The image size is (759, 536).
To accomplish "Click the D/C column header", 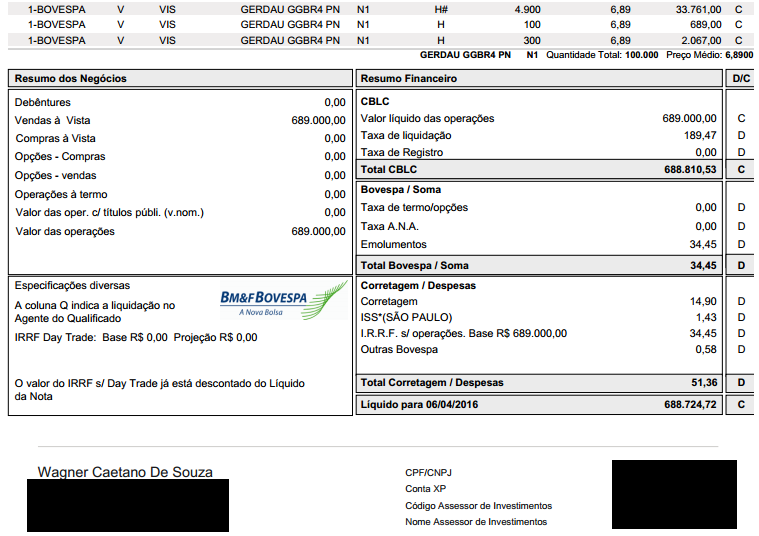I will 741,78.
